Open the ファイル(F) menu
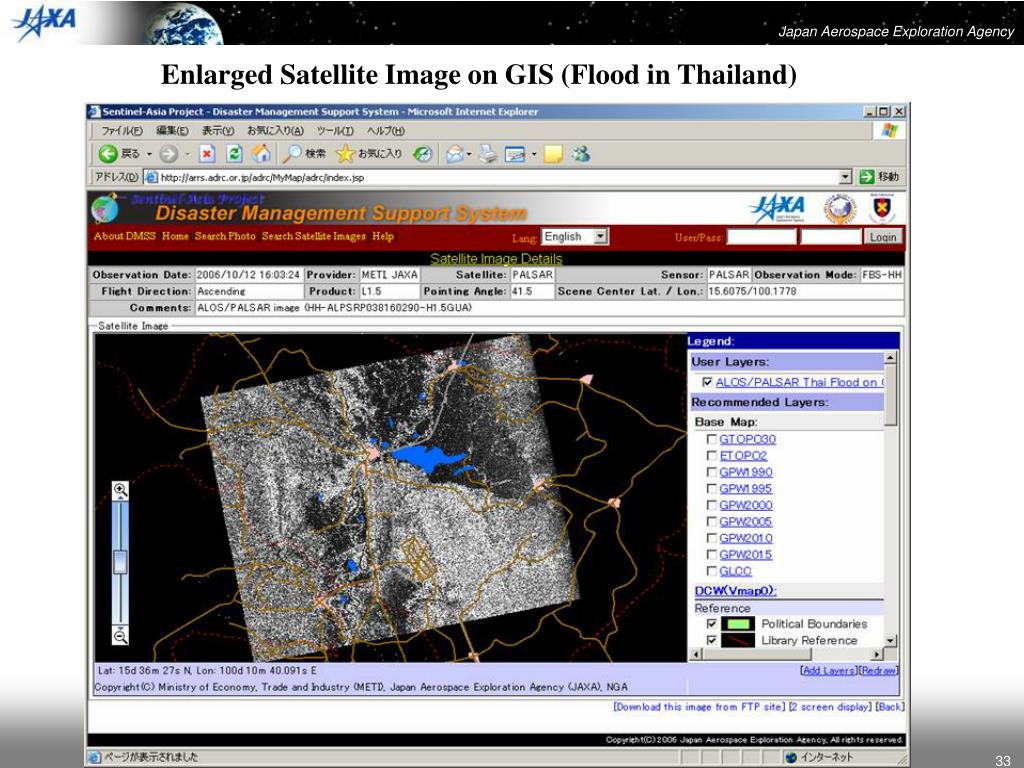This screenshot has width=1024, height=768. pos(121,131)
